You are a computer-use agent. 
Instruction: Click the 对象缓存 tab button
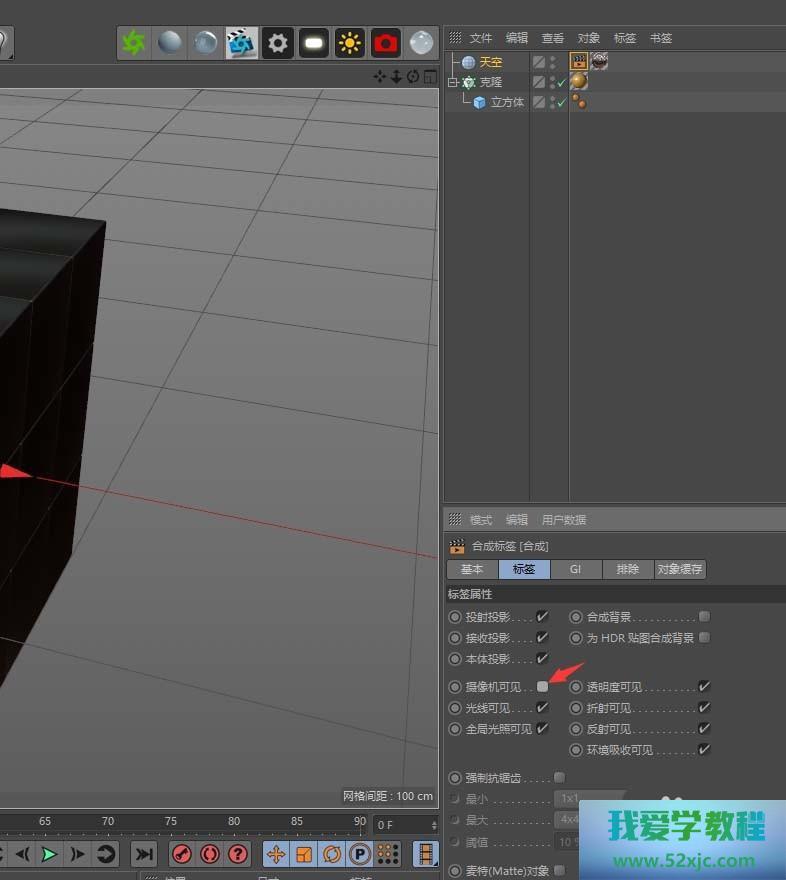tap(680, 569)
